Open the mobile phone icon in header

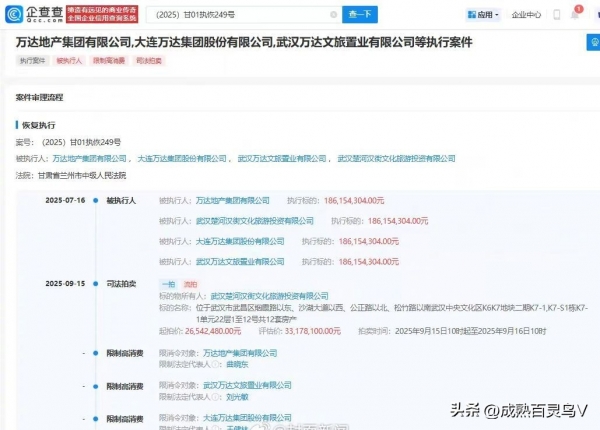pyautogui.click(x=557, y=15)
